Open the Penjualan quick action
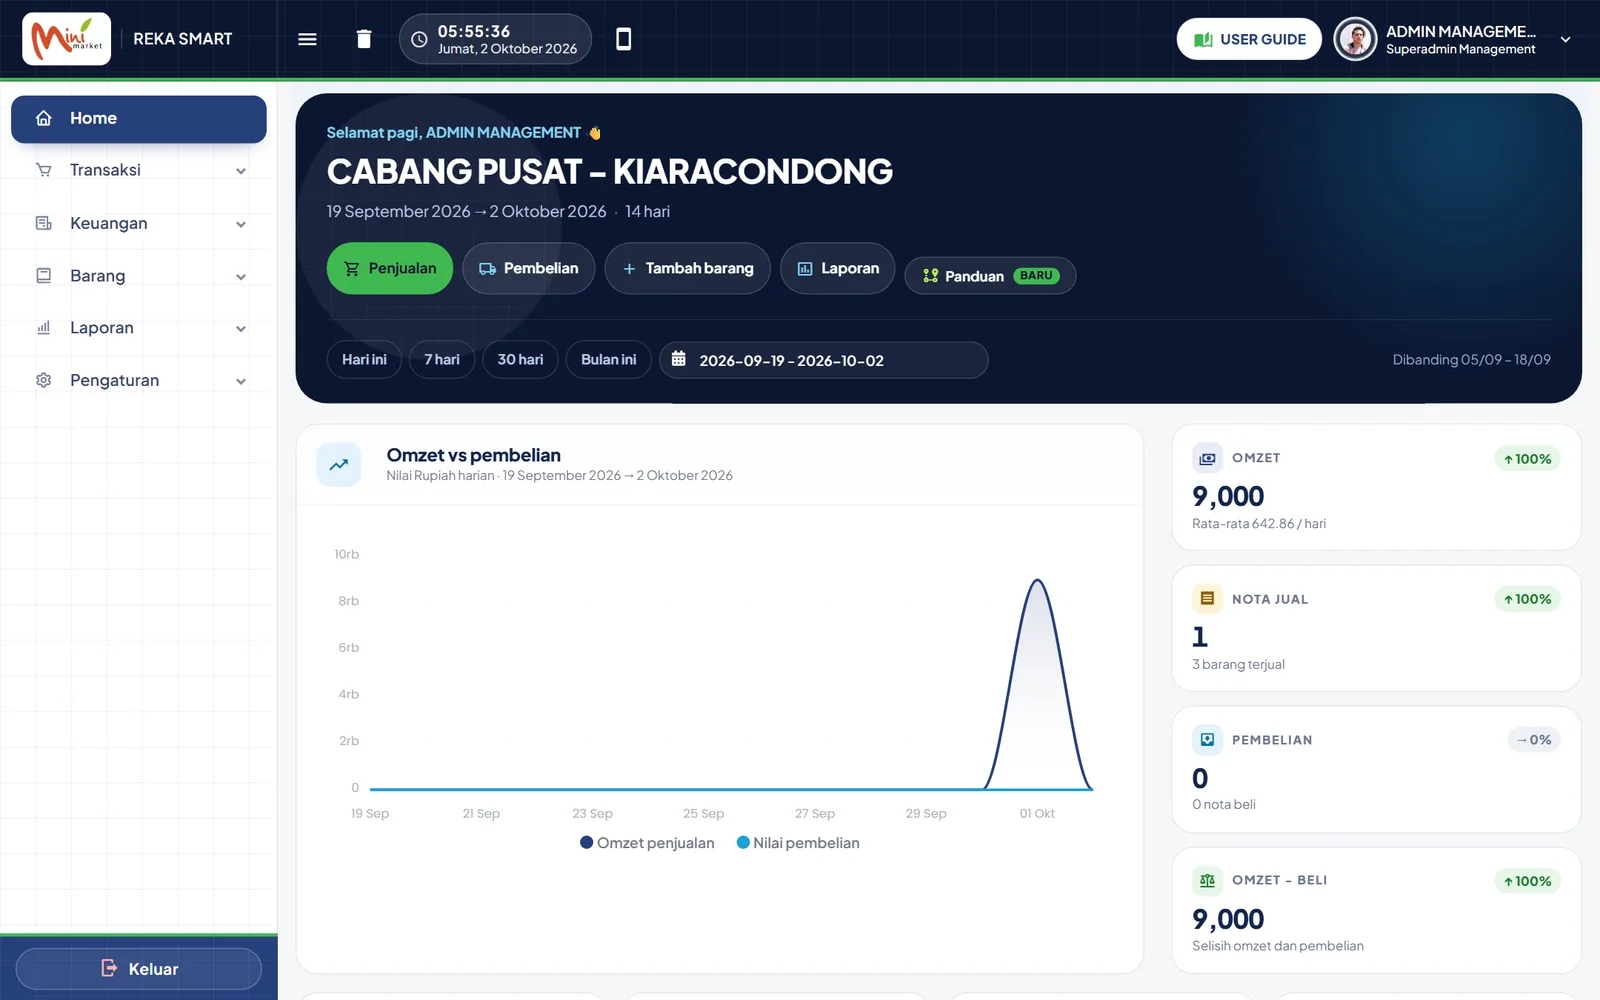The image size is (1600, 1000). point(390,268)
